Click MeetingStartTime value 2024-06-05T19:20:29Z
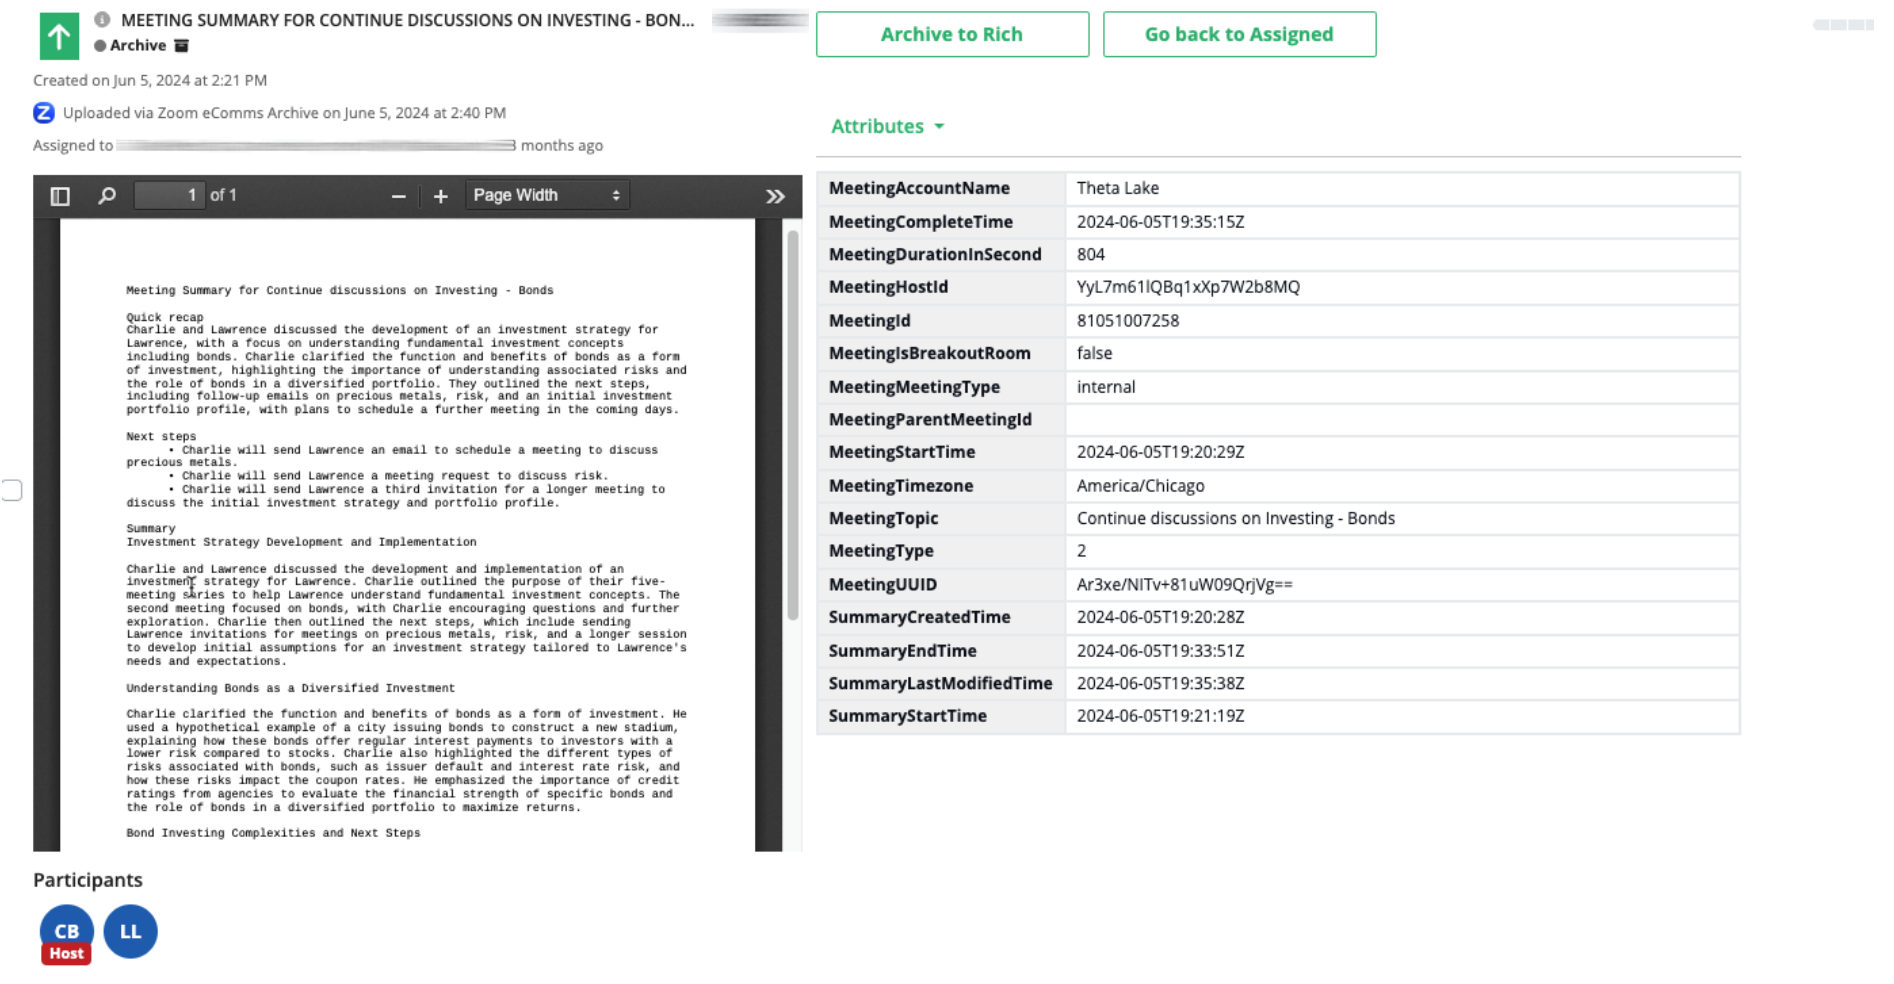The height and width of the screenshot is (984, 1894). click(x=1160, y=452)
